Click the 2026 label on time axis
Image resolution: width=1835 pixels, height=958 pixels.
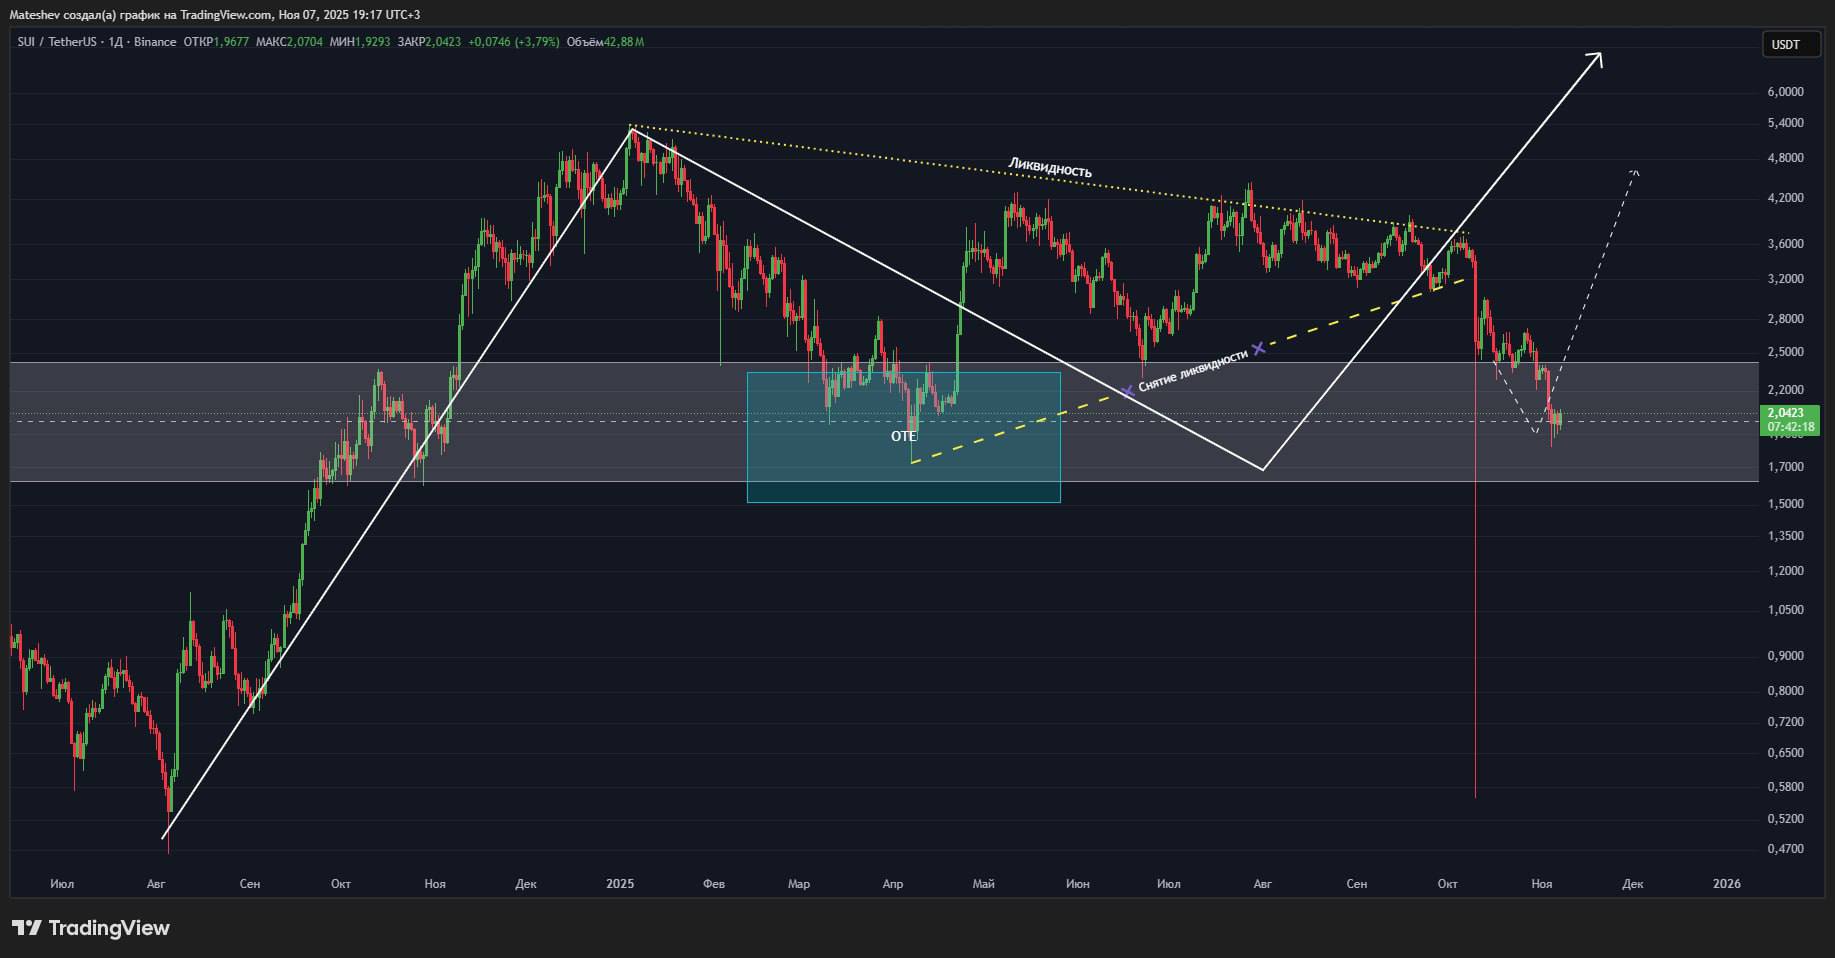coord(1726,884)
